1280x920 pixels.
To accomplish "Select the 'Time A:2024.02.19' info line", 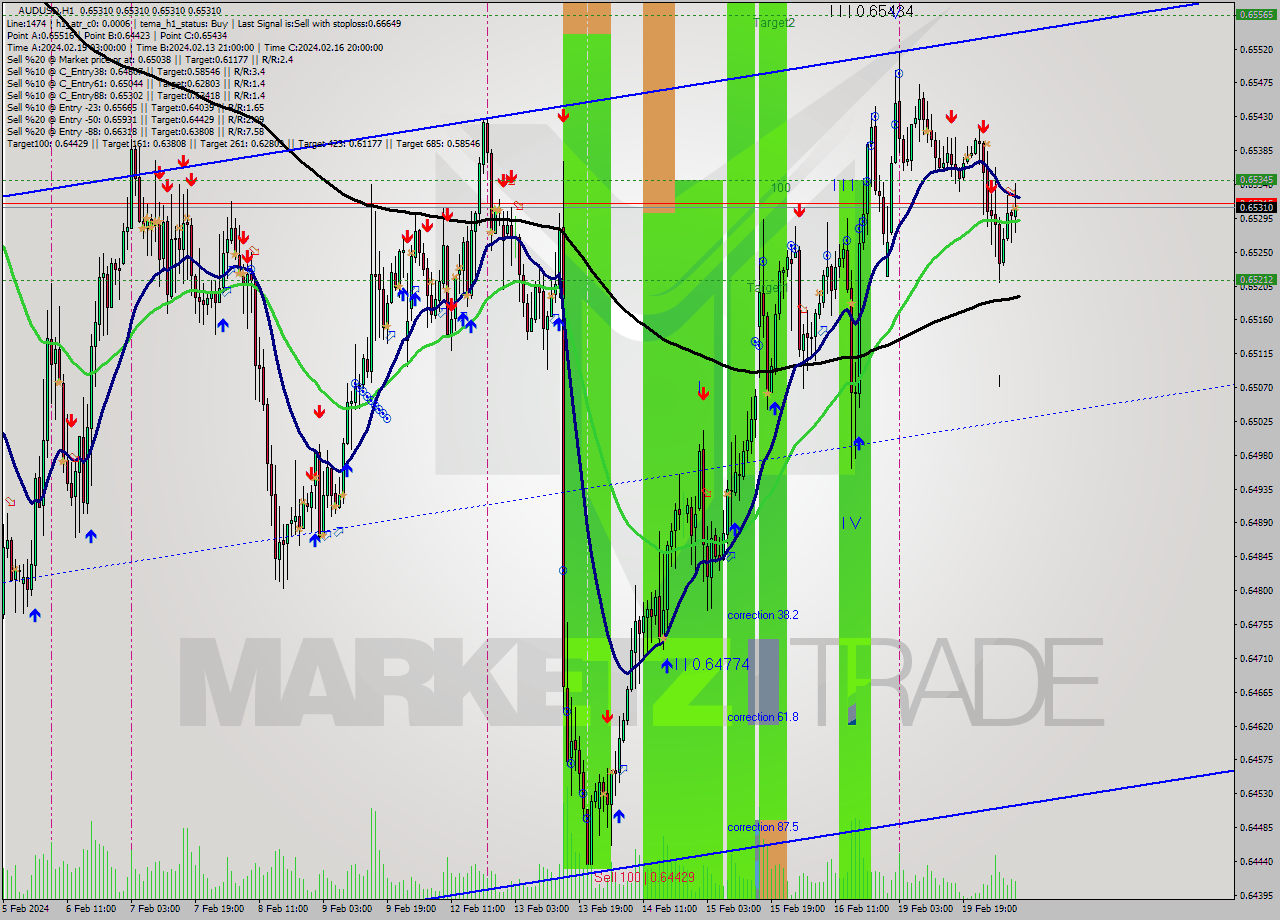I will click(194, 47).
